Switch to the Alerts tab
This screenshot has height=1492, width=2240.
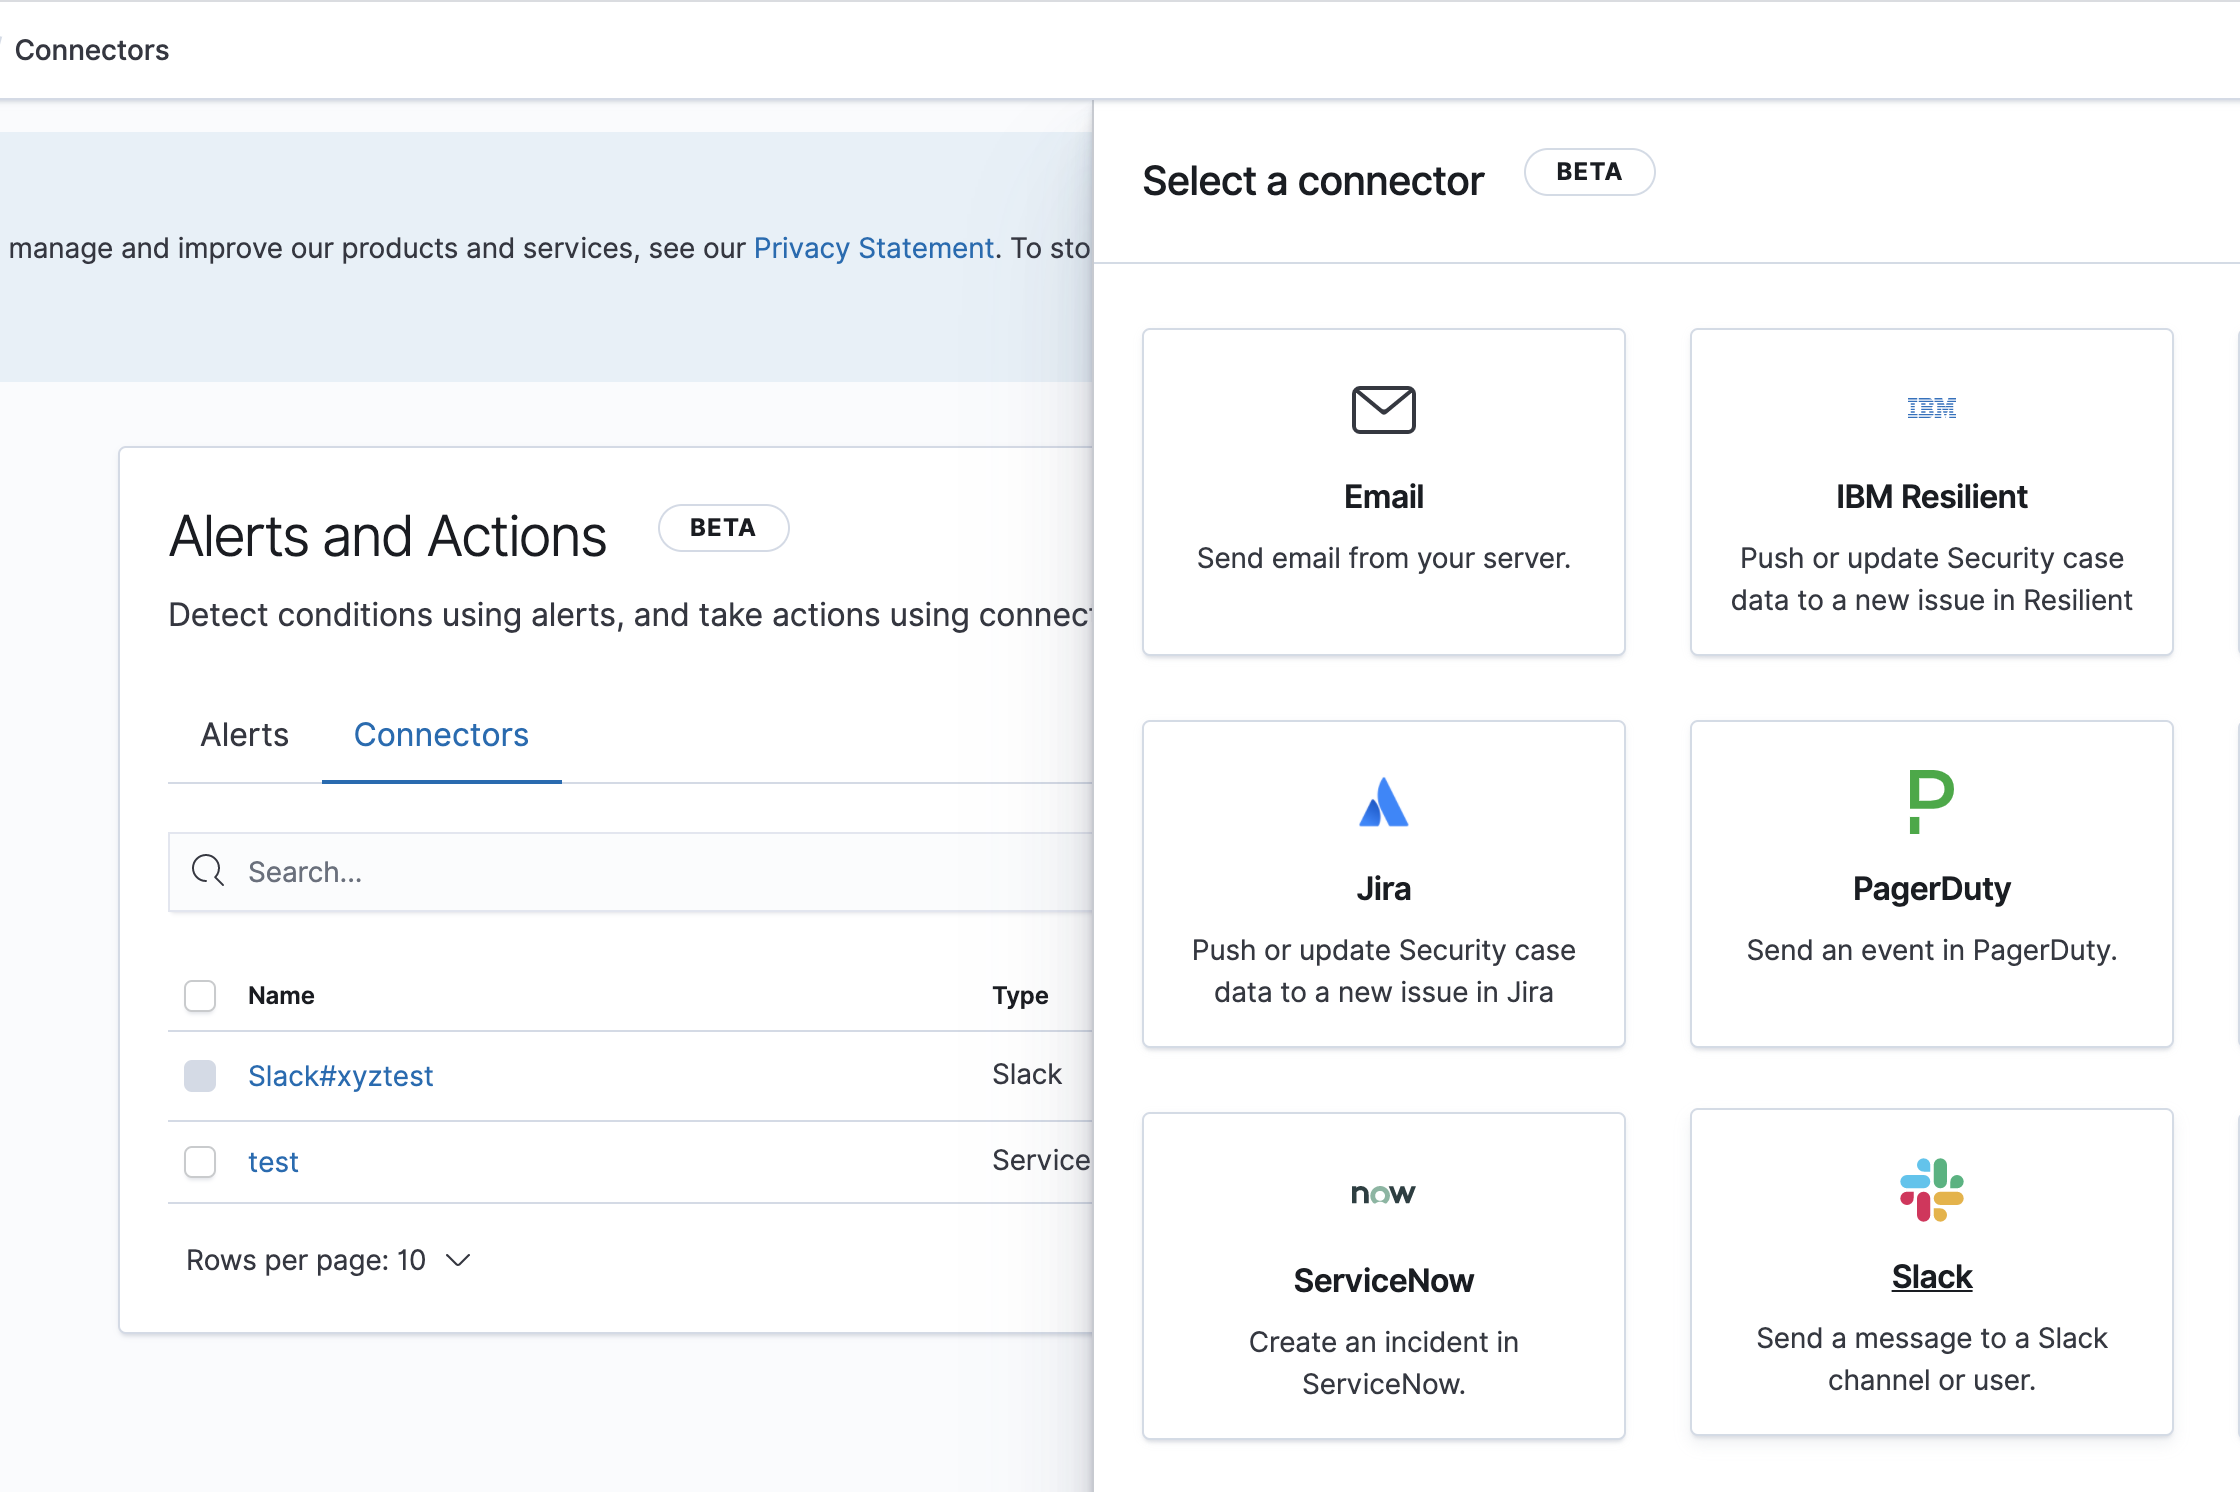click(244, 735)
